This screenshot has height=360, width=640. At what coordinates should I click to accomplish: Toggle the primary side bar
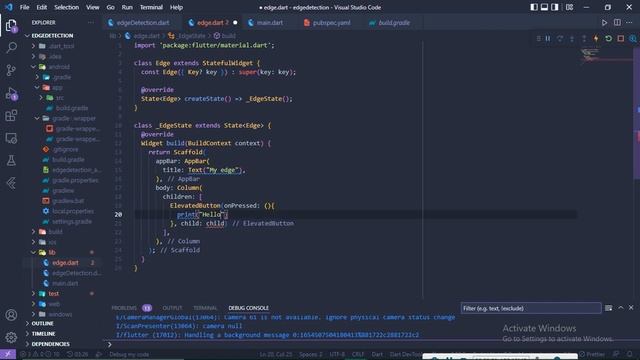click(x=534, y=7)
